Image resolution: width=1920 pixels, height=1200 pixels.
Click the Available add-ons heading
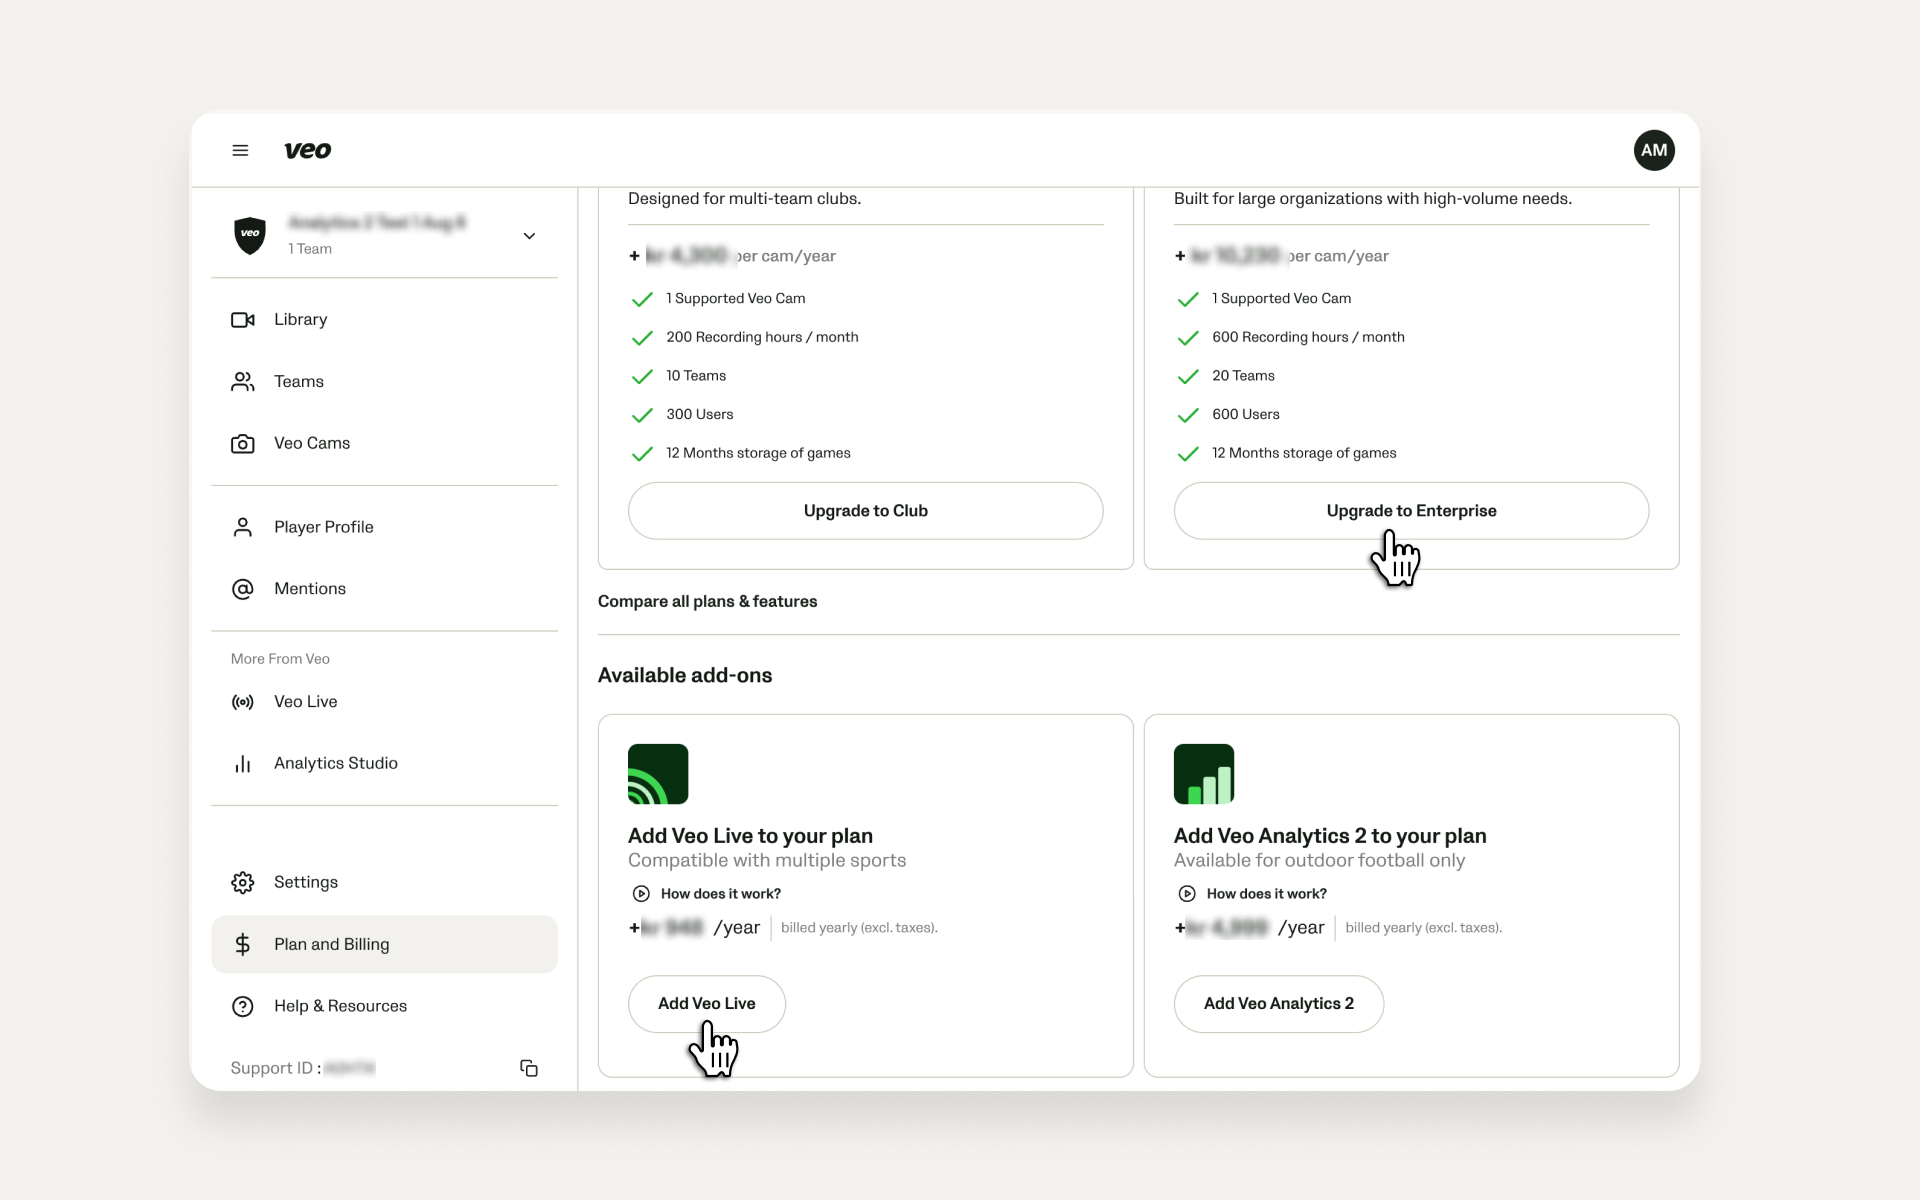[x=685, y=675]
